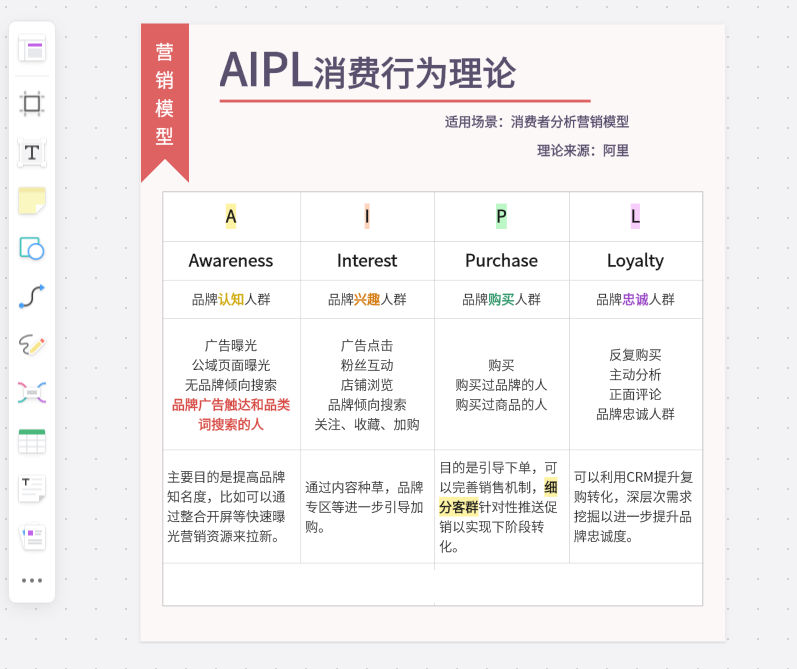Open more tools with the three-dot button
797x669 pixels.
coord(32,580)
